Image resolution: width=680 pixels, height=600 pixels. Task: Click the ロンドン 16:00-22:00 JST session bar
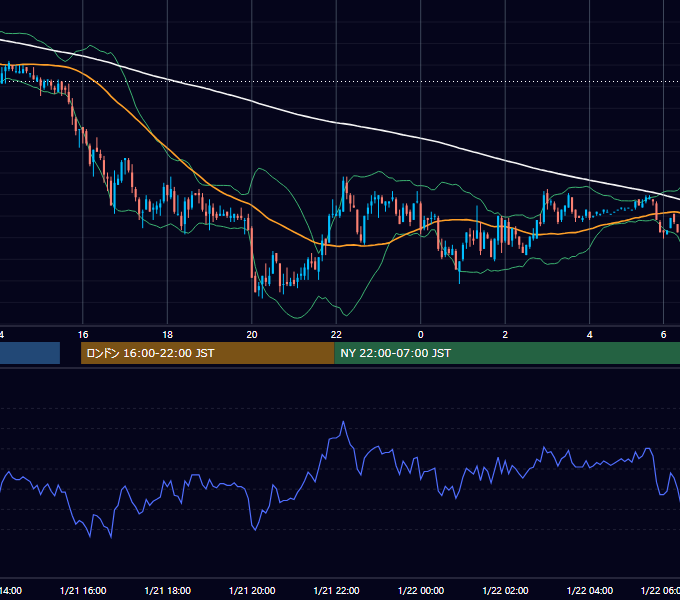click(x=208, y=353)
